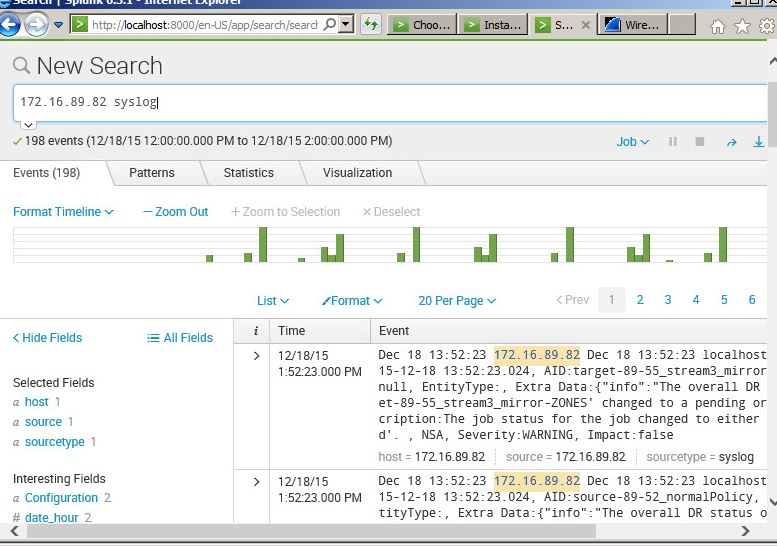The height and width of the screenshot is (546, 777).
Task: Expand the search box with chevron
Action: pos(28,125)
